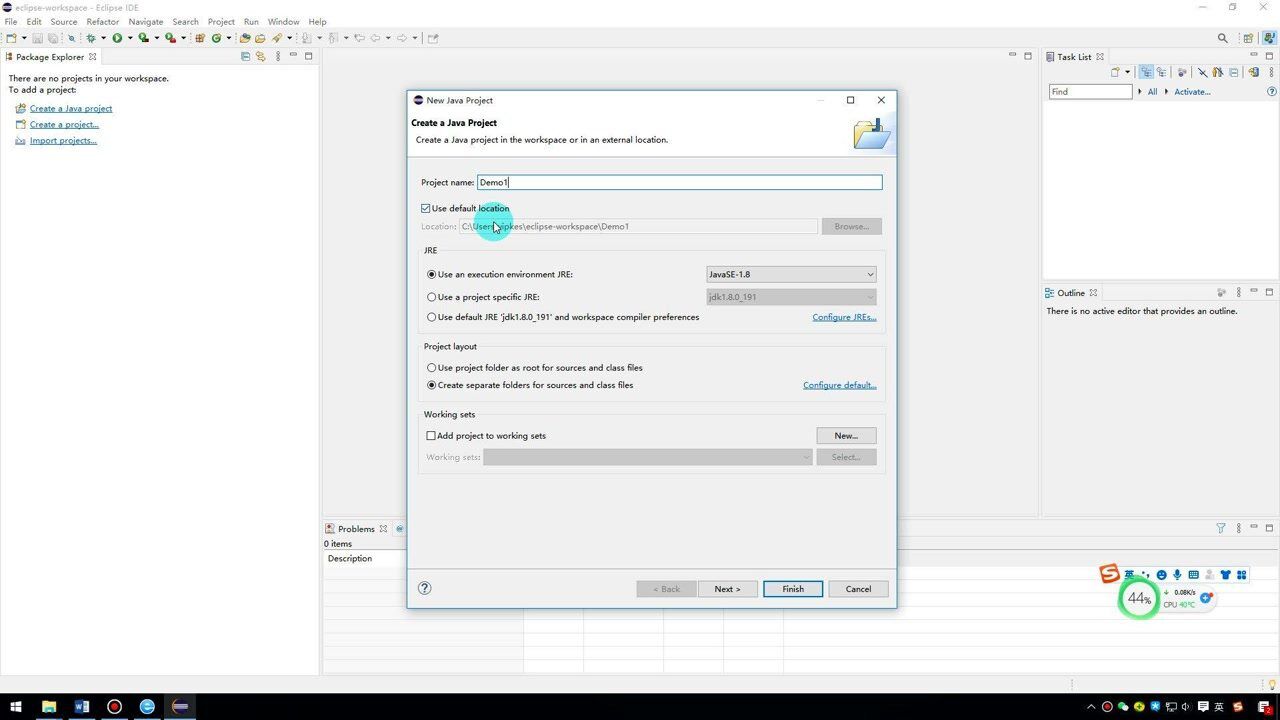Click Link with Editor in Package Explorer
Screen dimensions: 1280x720
261,57
